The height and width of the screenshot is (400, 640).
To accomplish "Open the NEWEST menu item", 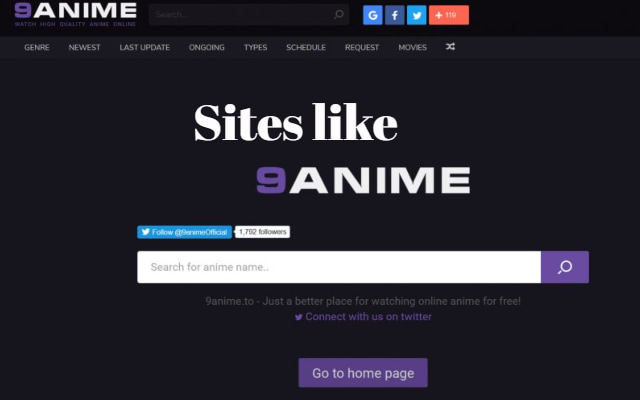I will click(84, 47).
